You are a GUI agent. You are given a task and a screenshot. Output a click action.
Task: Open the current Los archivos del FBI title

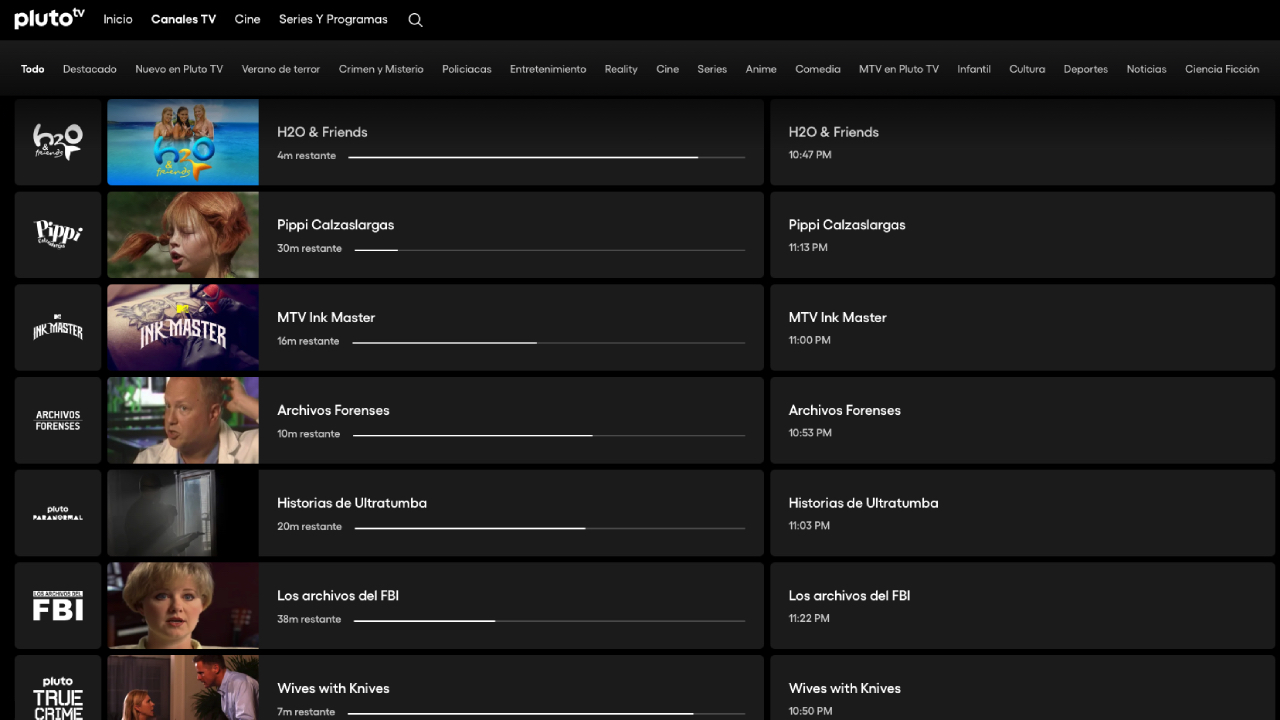click(338, 595)
